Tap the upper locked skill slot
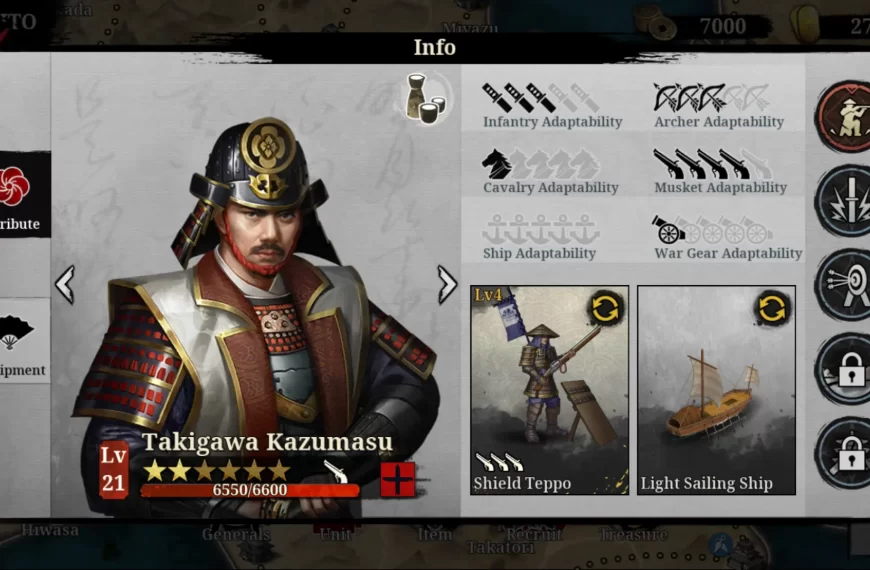 [x=845, y=369]
